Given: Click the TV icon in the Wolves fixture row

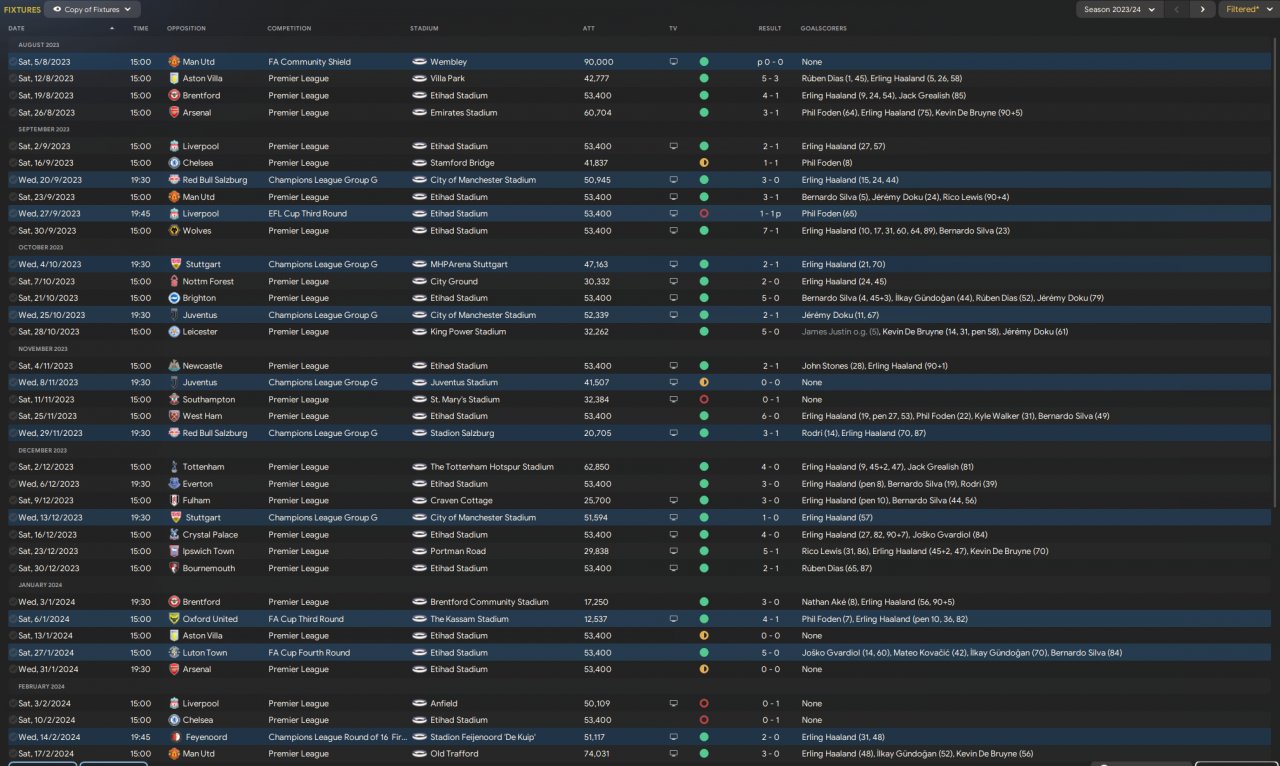Looking at the screenshot, I should click(673, 231).
